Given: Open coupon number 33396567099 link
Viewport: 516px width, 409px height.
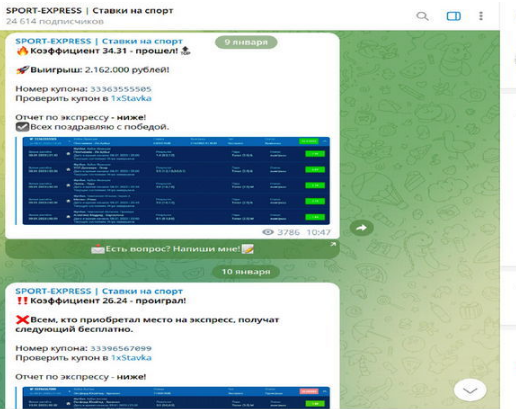Looking at the screenshot, I should click(x=121, y=348).
